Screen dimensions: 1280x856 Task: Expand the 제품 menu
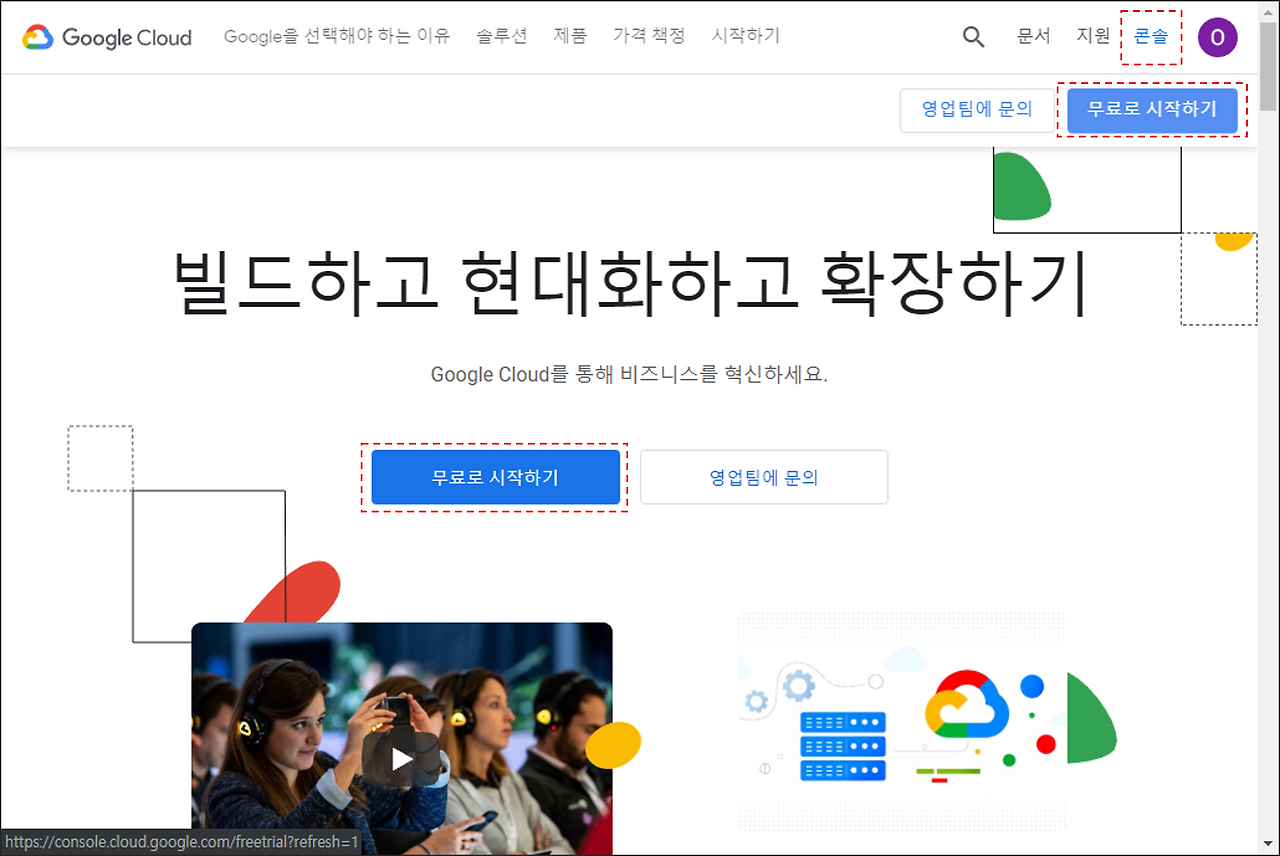pyautogui.click(x=570, y=36)
